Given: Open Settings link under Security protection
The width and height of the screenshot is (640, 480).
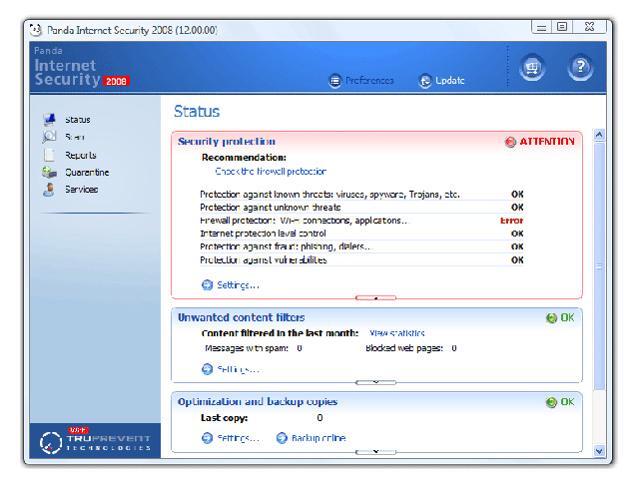Looking at the screenshot, I should [238, 285].
